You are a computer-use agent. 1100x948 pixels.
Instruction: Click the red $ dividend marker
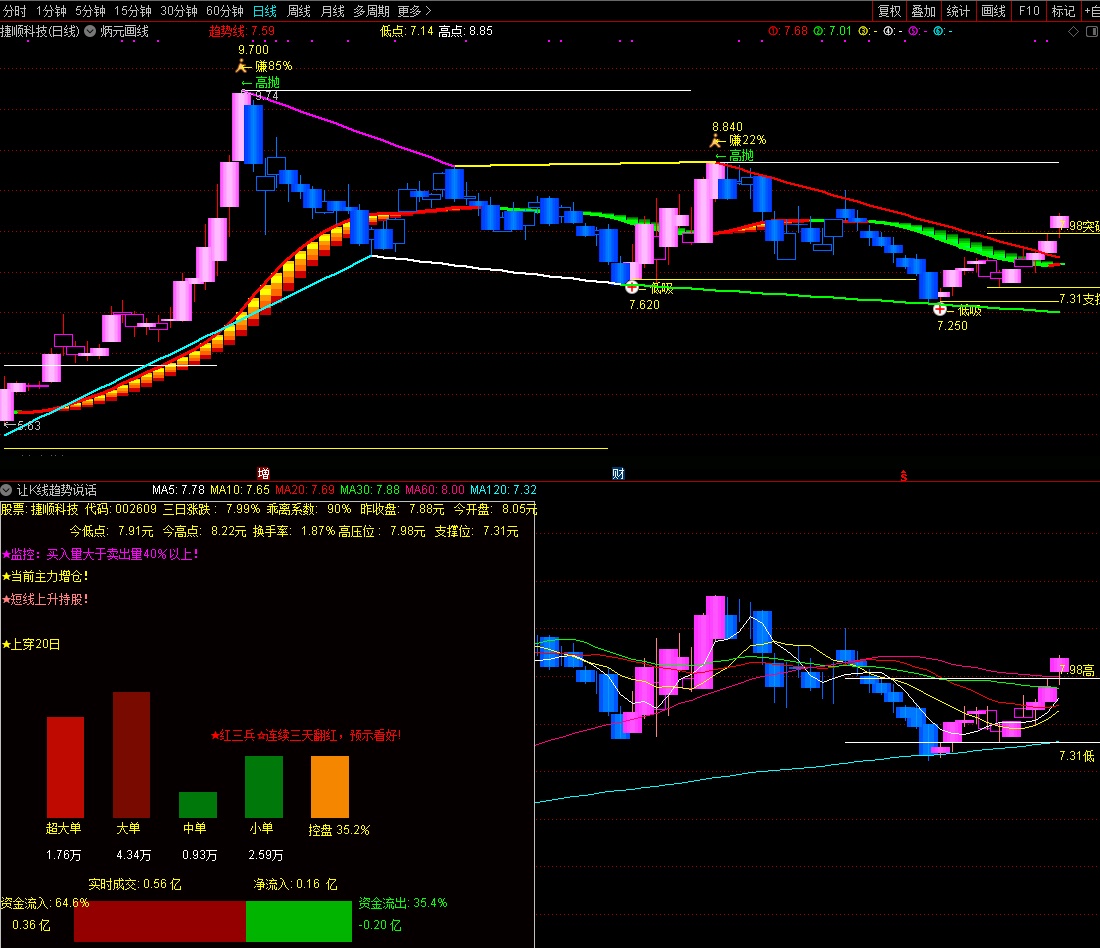click(904, 476)
